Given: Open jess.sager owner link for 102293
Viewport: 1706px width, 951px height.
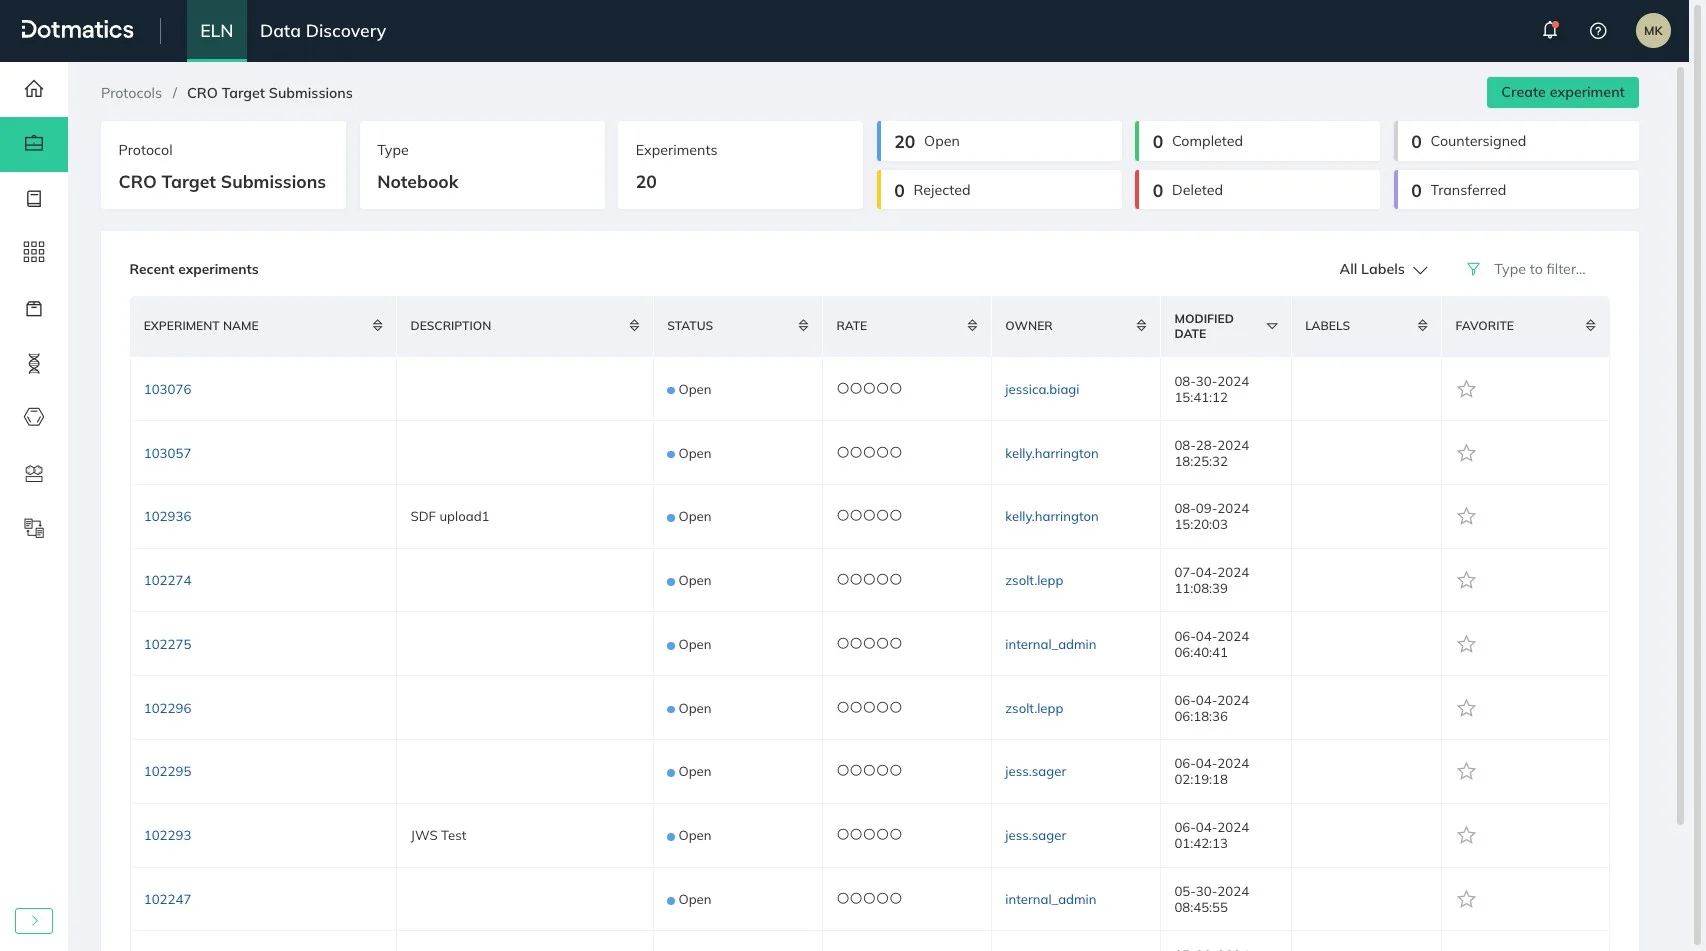Looking at the screenshot, I should click(x=1035, y=835).
